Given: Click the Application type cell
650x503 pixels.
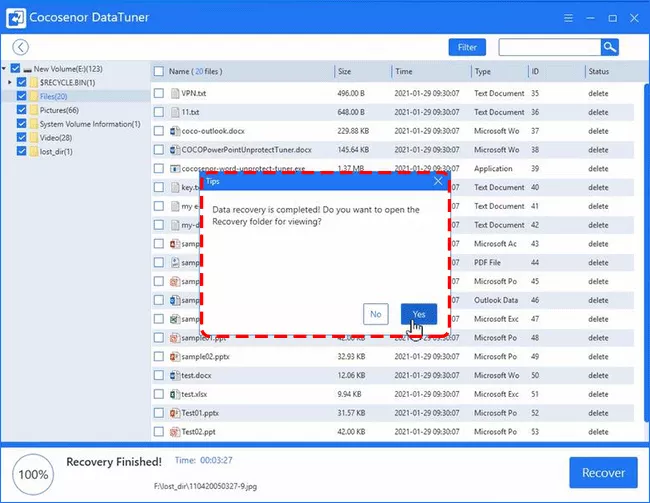Looking at the screenshot, I should click(493, 168).
